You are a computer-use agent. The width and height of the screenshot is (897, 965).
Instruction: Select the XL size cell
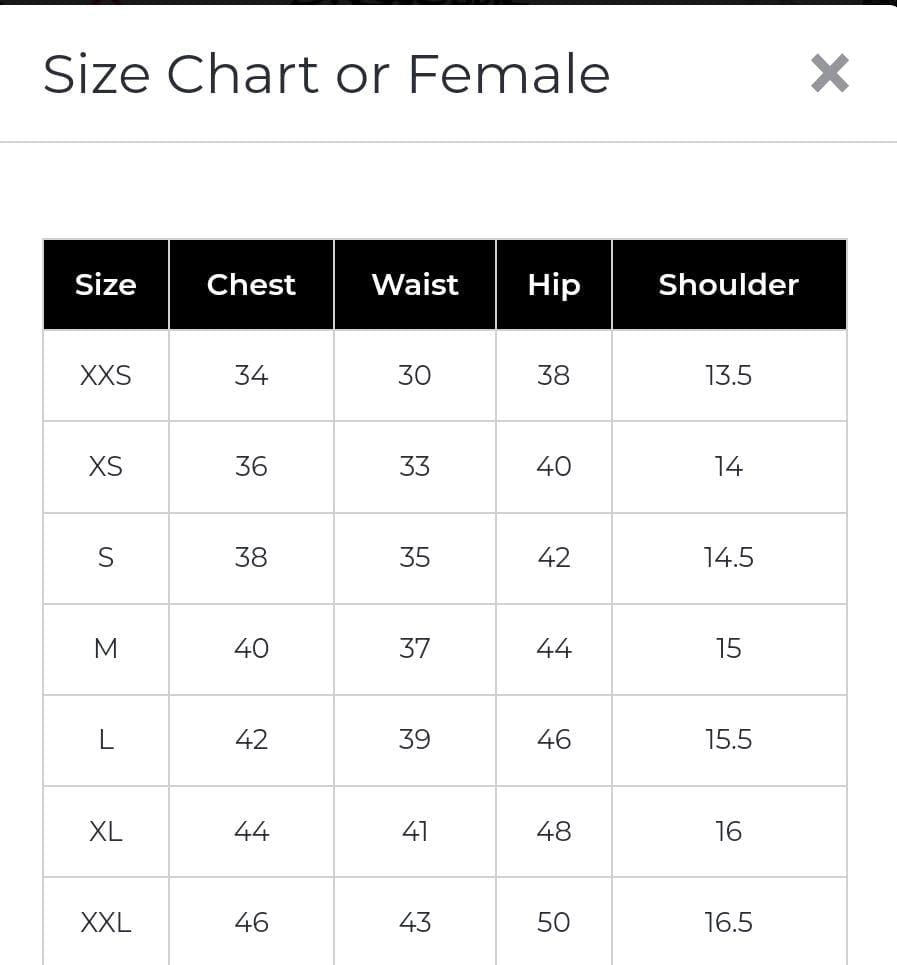coord(106,831)
